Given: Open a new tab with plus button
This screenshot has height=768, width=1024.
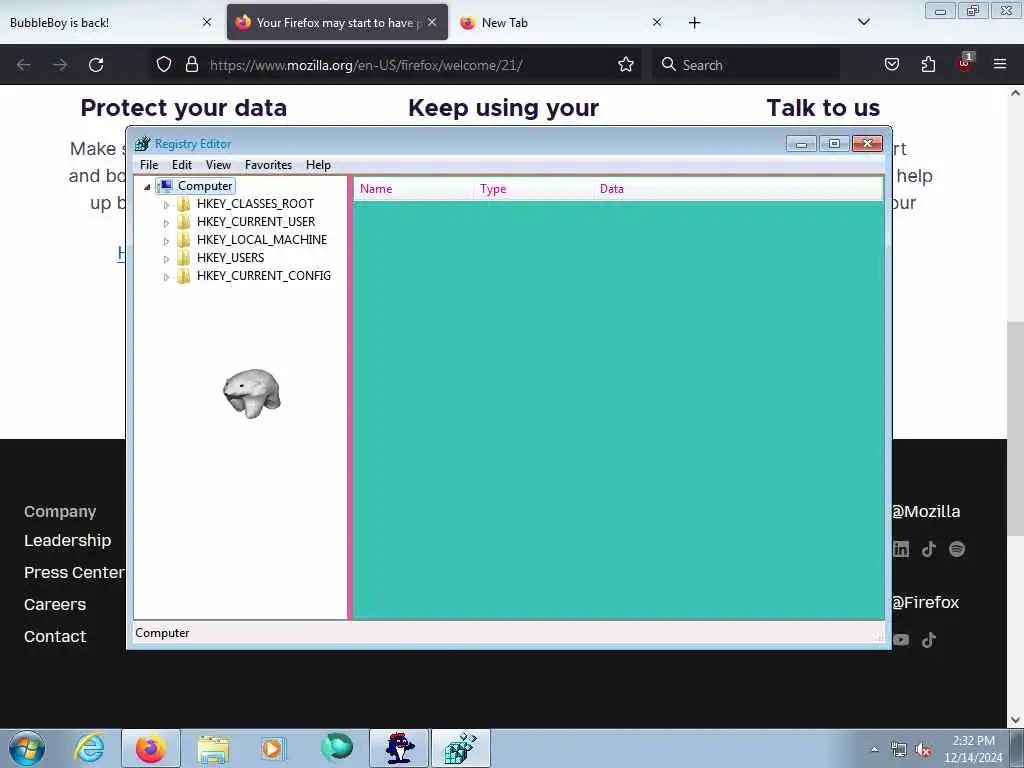Looking at the screenshot, I should coord(694,23).
